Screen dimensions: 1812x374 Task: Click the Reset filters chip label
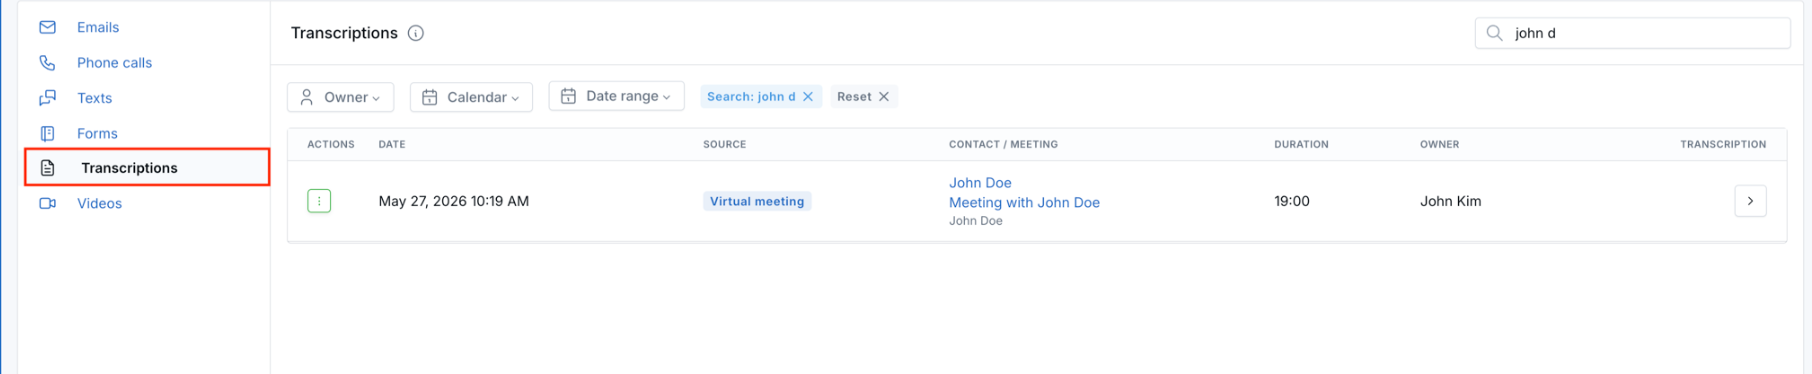coord(854,97)
